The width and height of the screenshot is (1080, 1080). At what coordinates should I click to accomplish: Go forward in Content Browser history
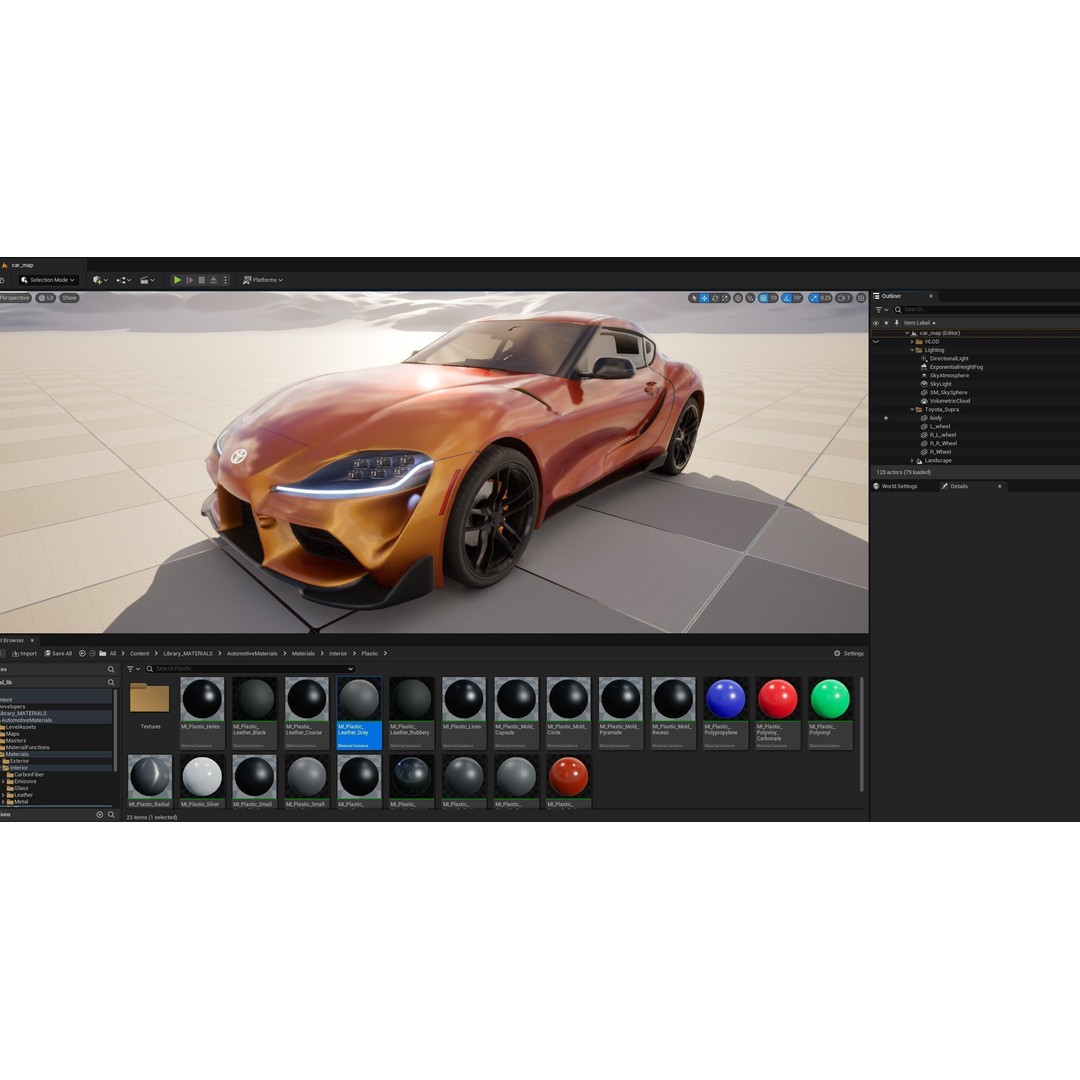click(92, 654)
